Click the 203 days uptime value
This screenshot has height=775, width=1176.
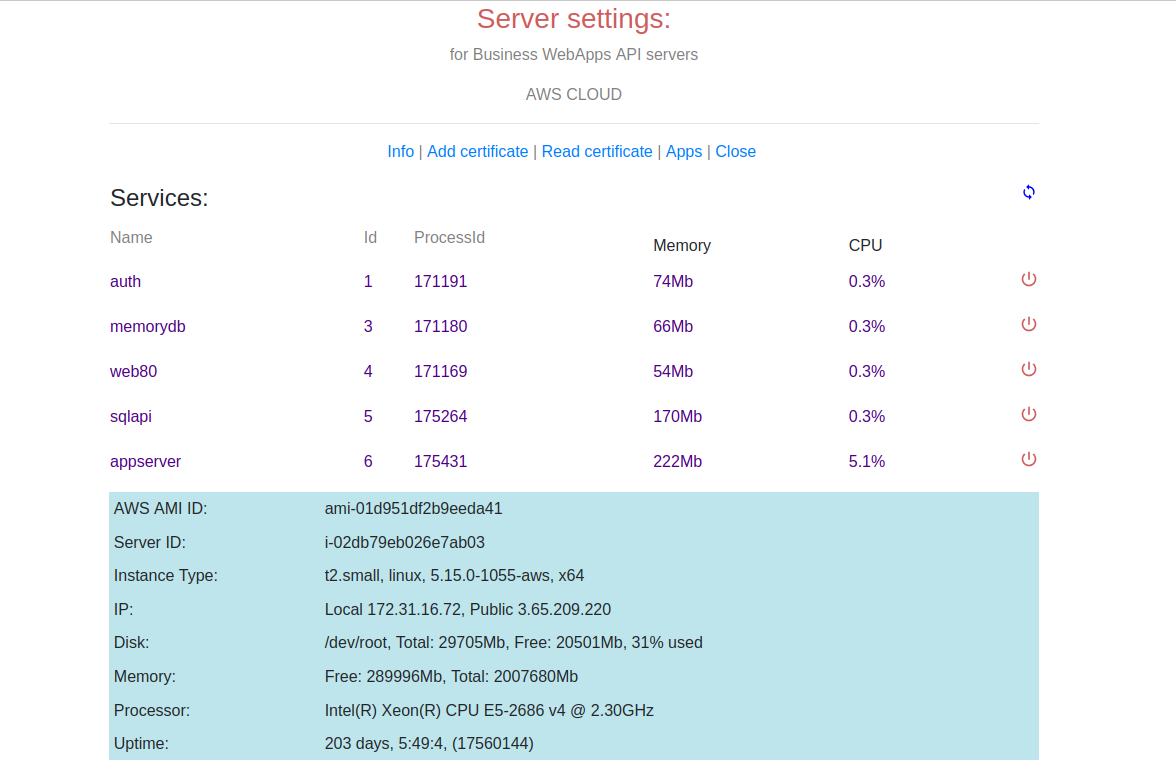(x=429, y=743)
